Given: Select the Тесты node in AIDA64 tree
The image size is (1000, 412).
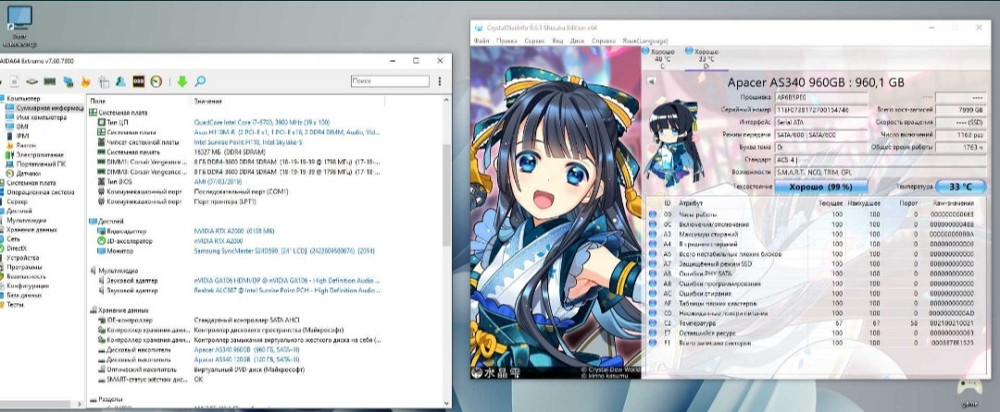Looking at the screenshot, I should click(18, 305).
